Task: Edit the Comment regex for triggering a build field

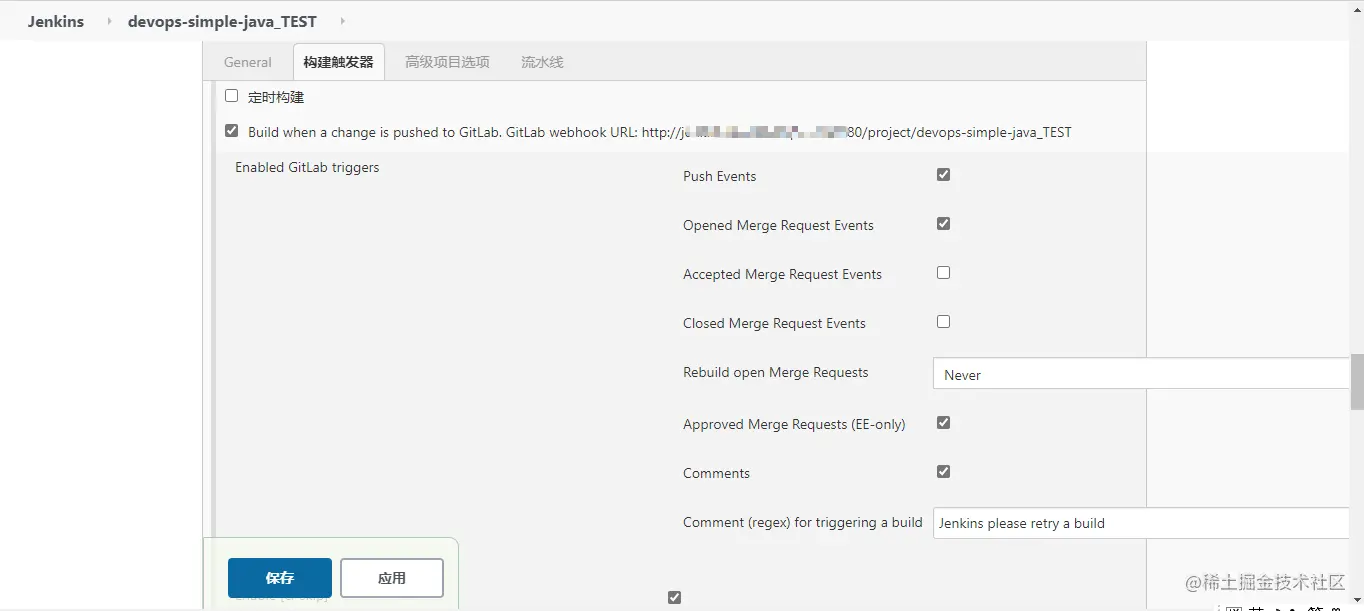Action: point(1141,523)
